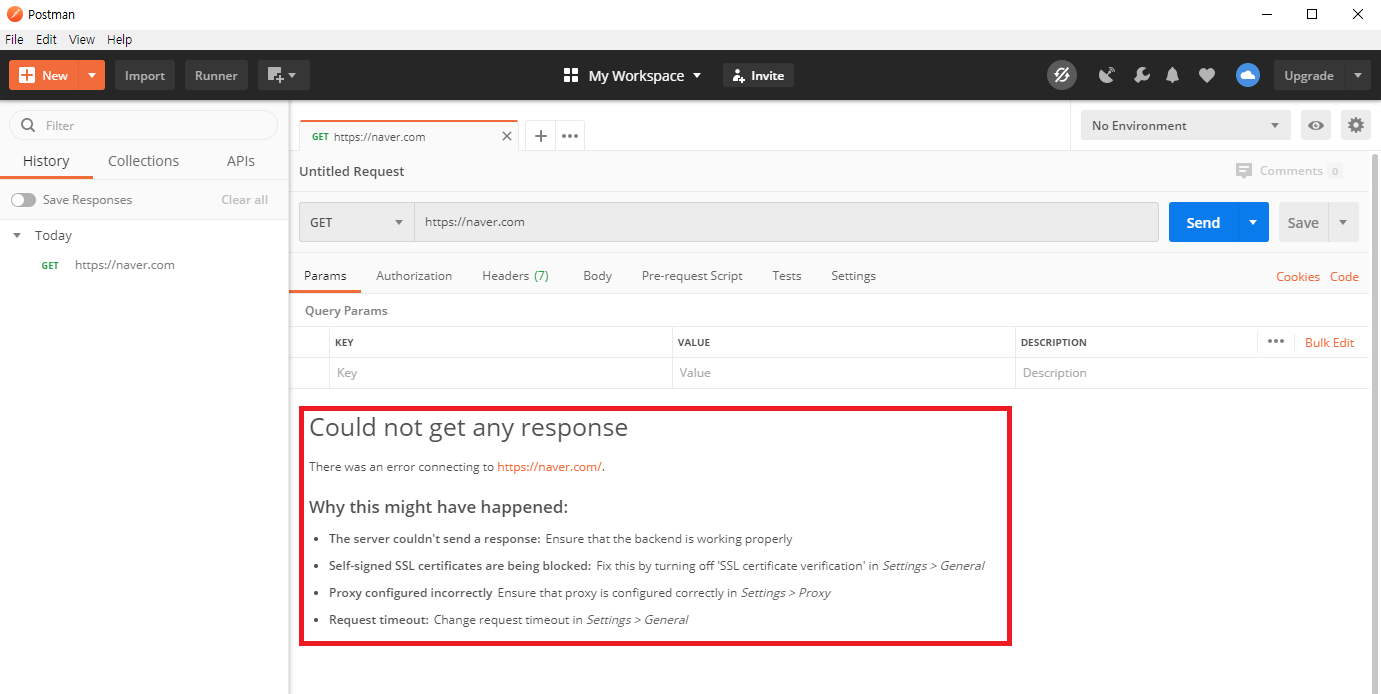This screenshot has width=1381, height=694.
Task: Click the request URL field
Action: tap(786, 222)
